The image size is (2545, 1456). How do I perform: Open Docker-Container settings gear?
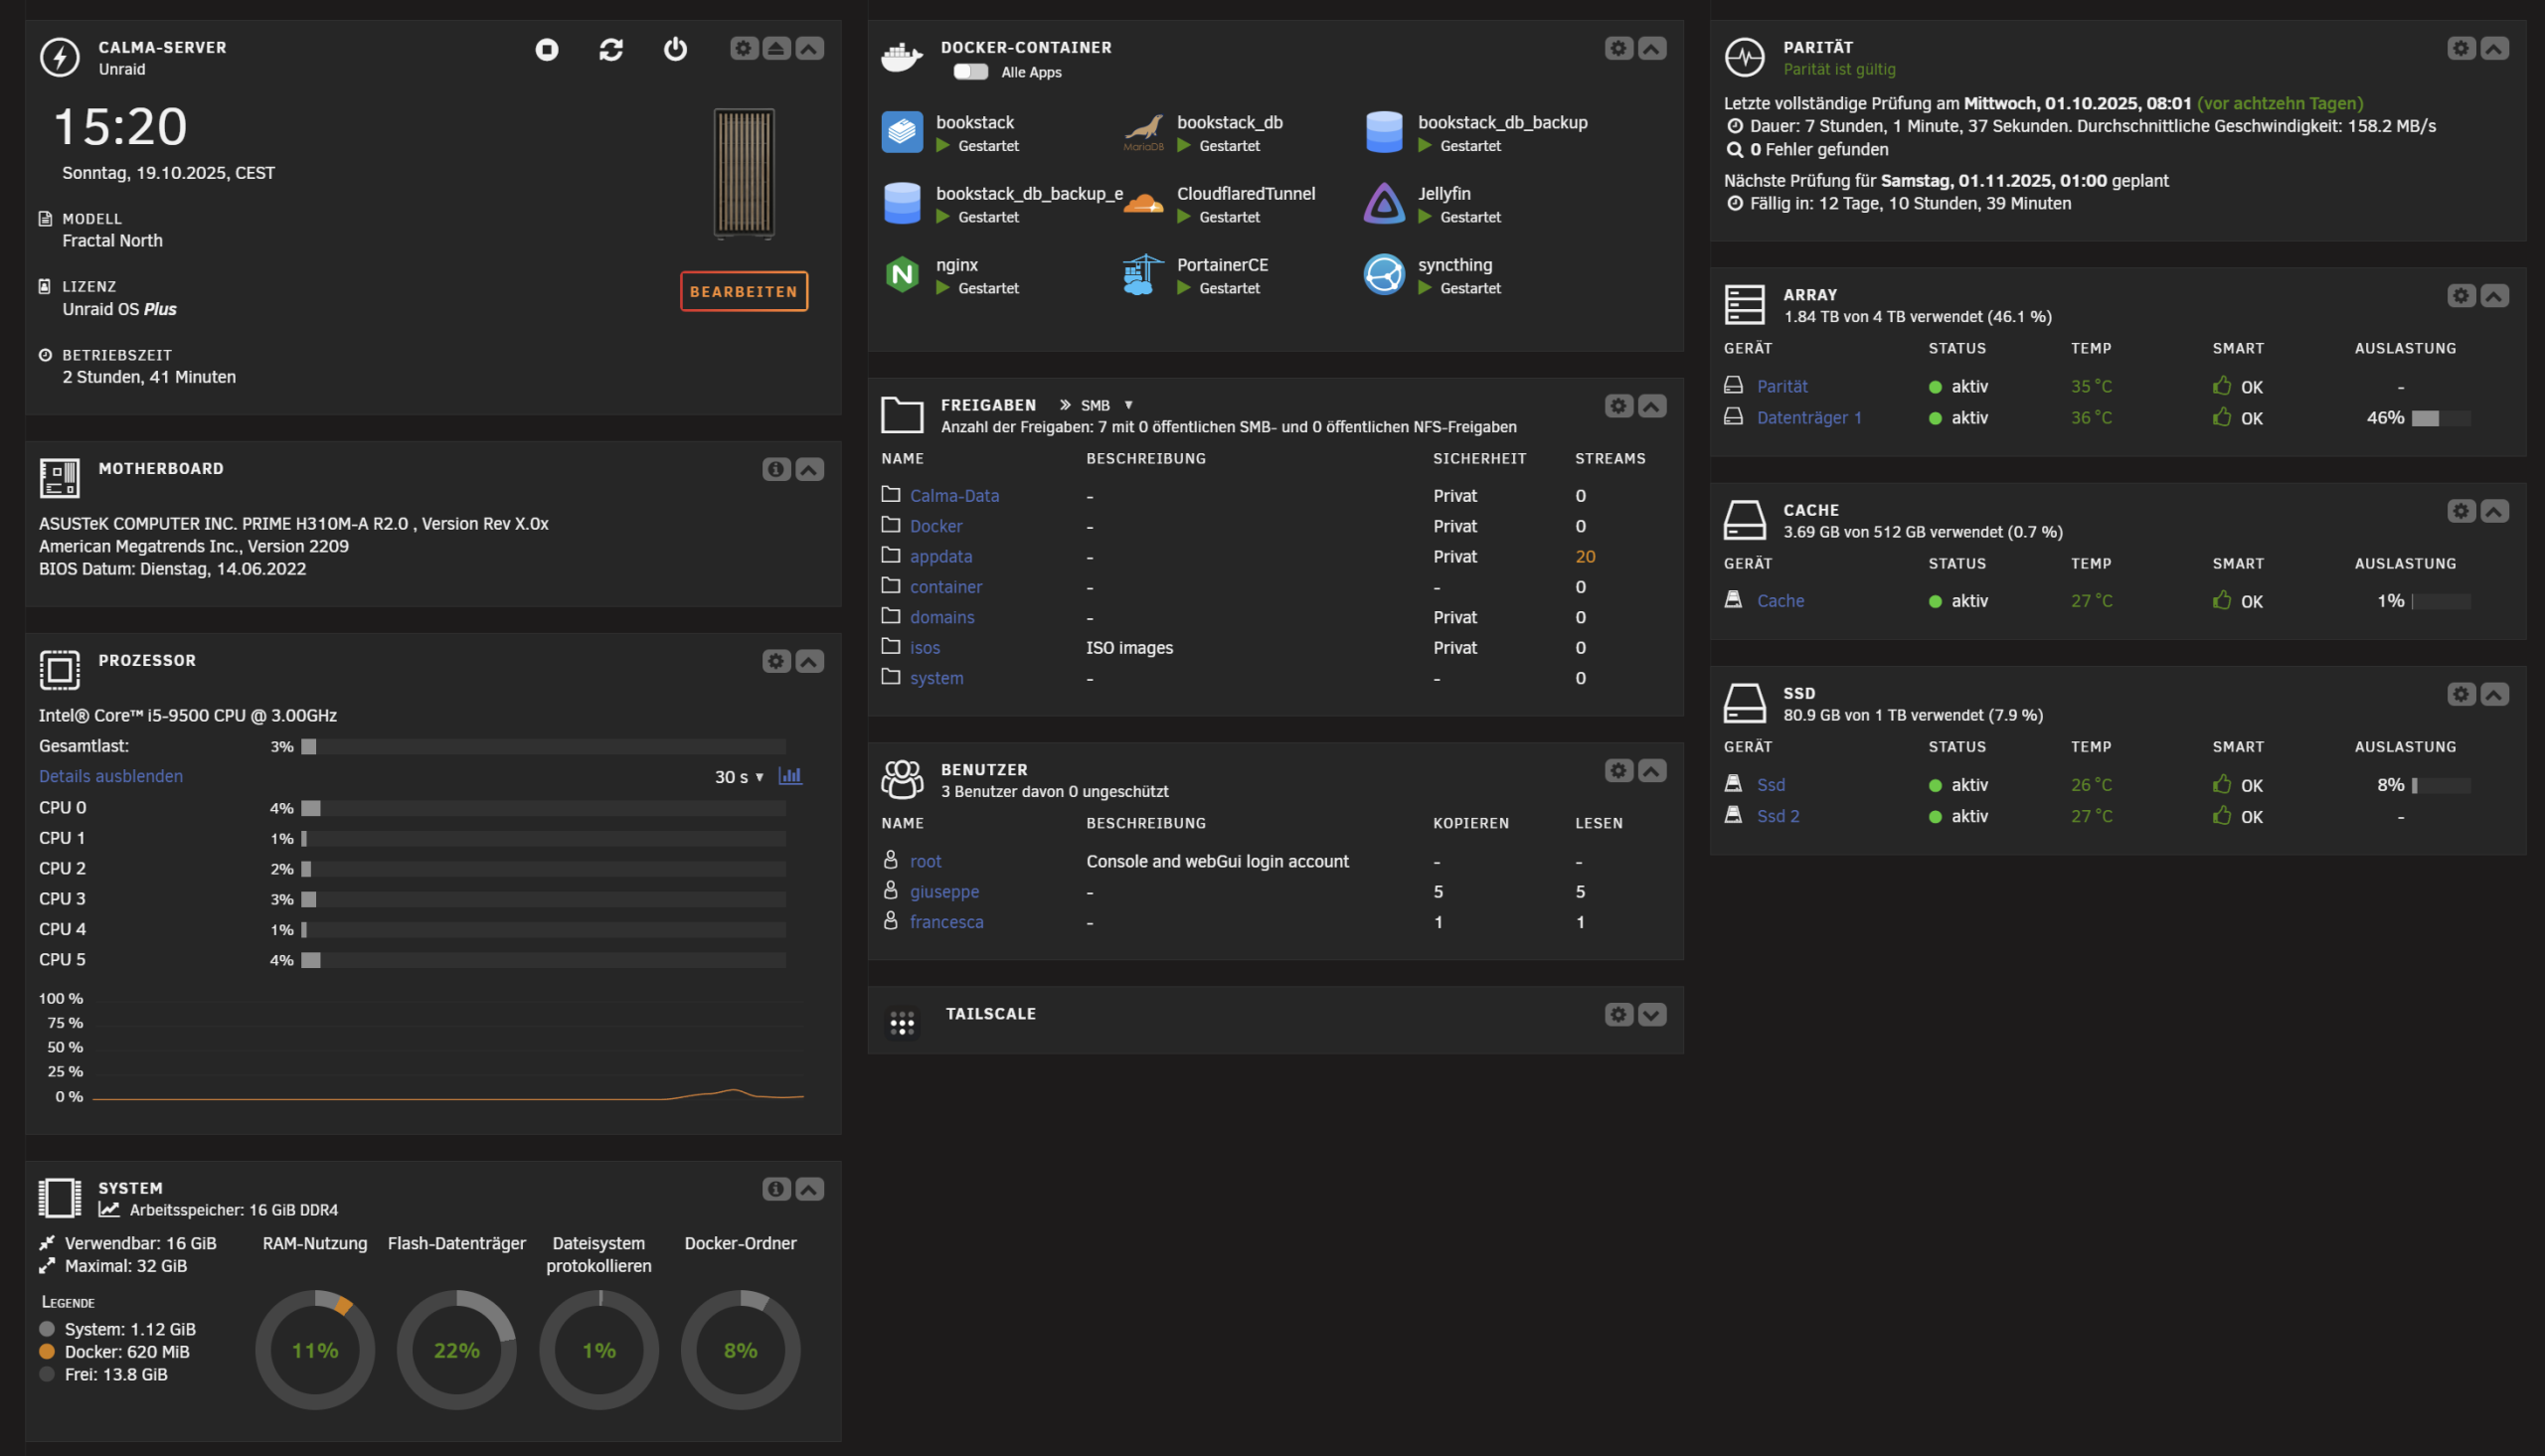1618,48
